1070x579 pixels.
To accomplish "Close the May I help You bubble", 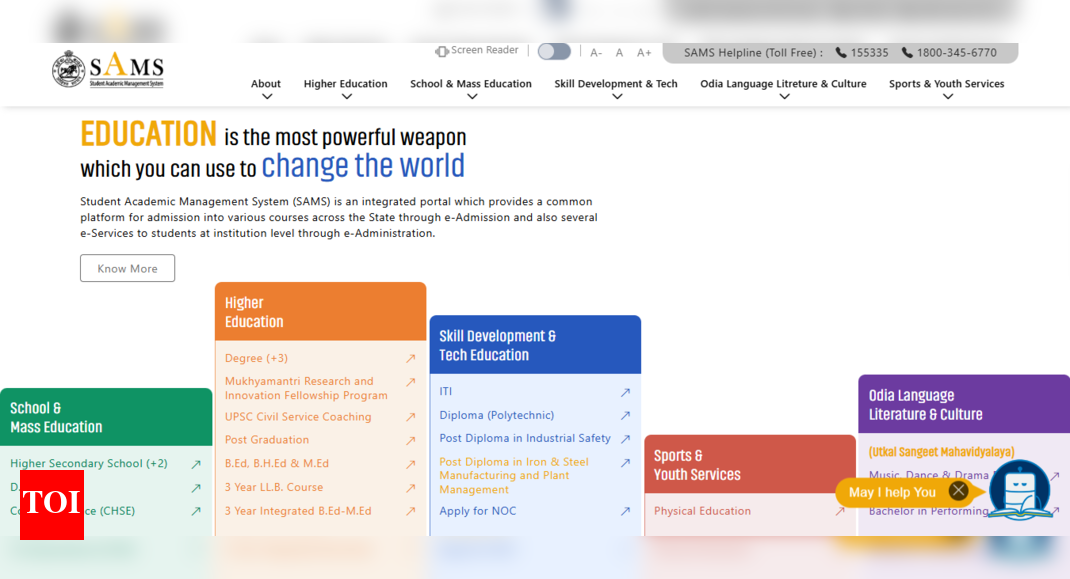I will 958,490.
